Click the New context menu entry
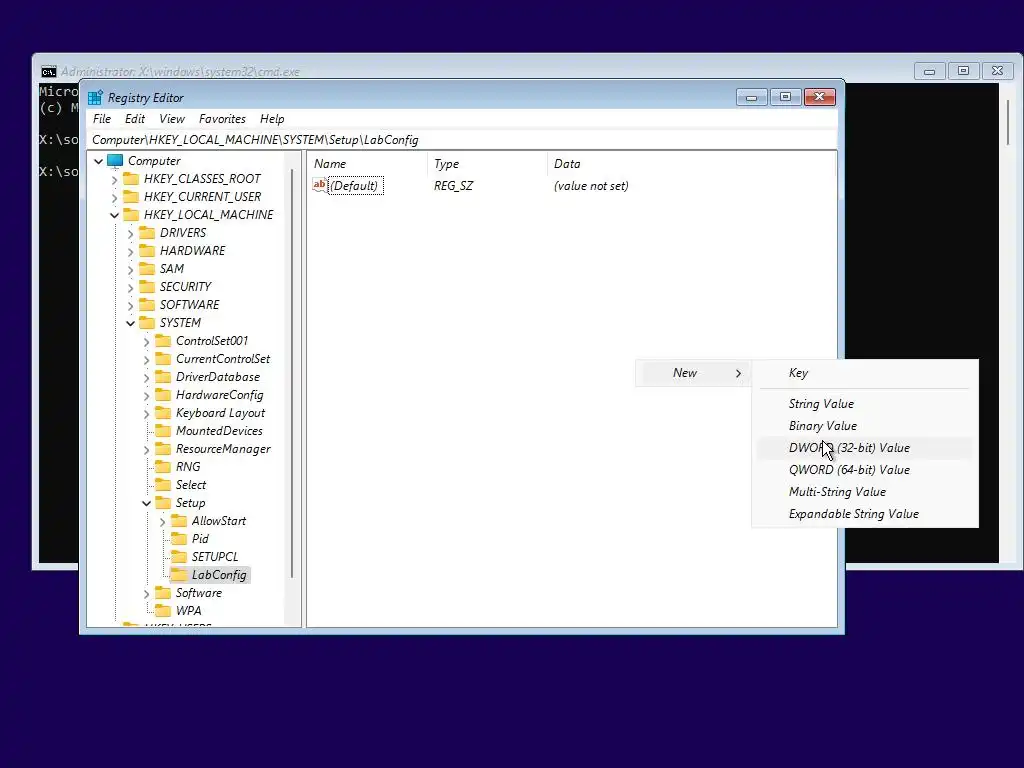 pos(694,373)
